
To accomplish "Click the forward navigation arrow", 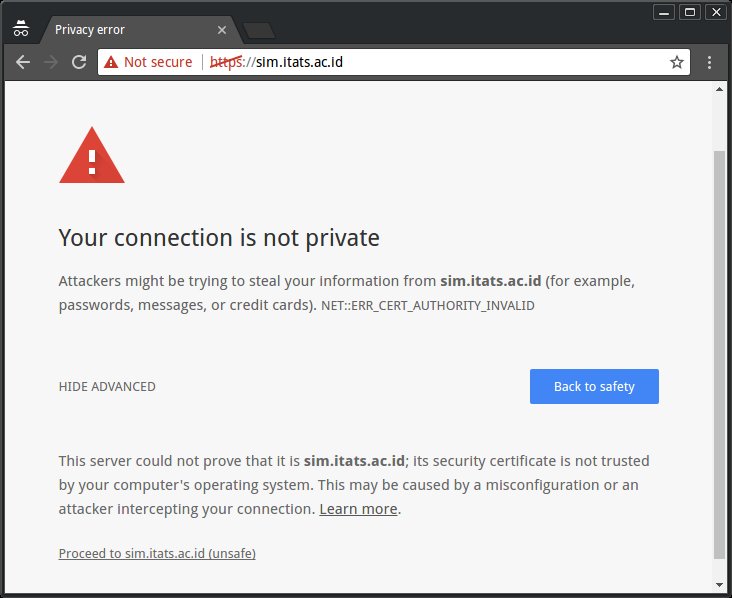I will [50, 62].
